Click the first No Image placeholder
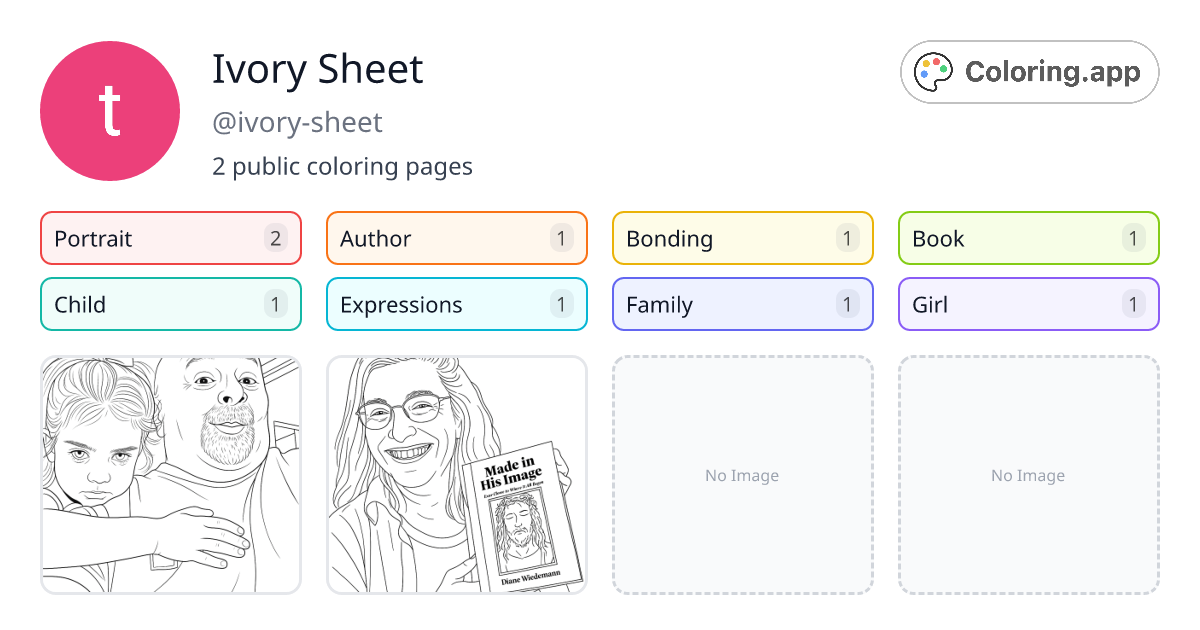 [742, 475]
